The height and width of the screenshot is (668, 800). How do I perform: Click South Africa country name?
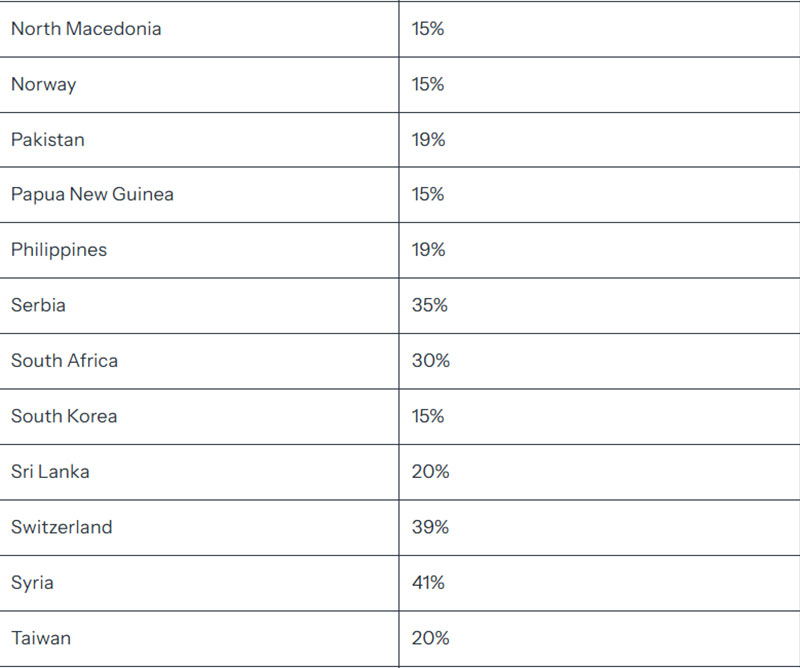click(x=65, y=361)
